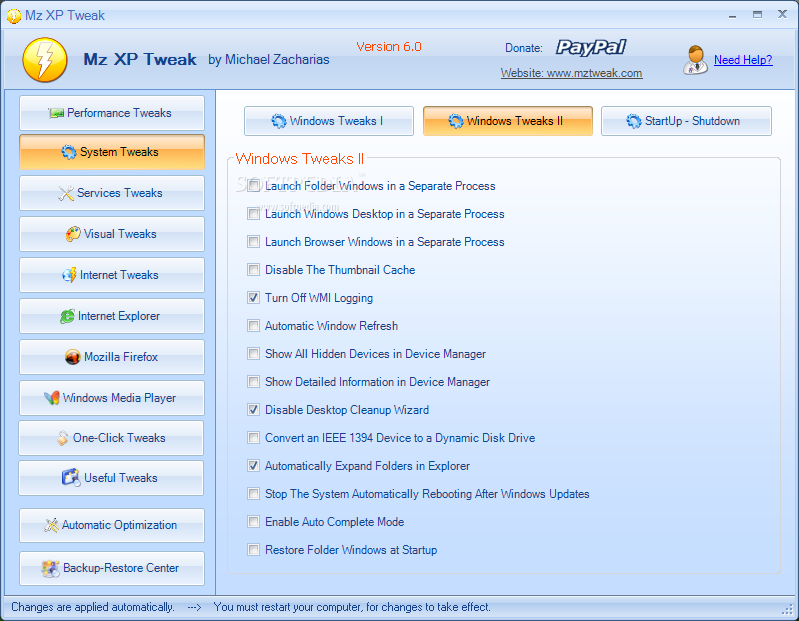Screen dimensions: 799x621
Task: Click the One-Click Tweaks icon
Action: pos(62,438)
